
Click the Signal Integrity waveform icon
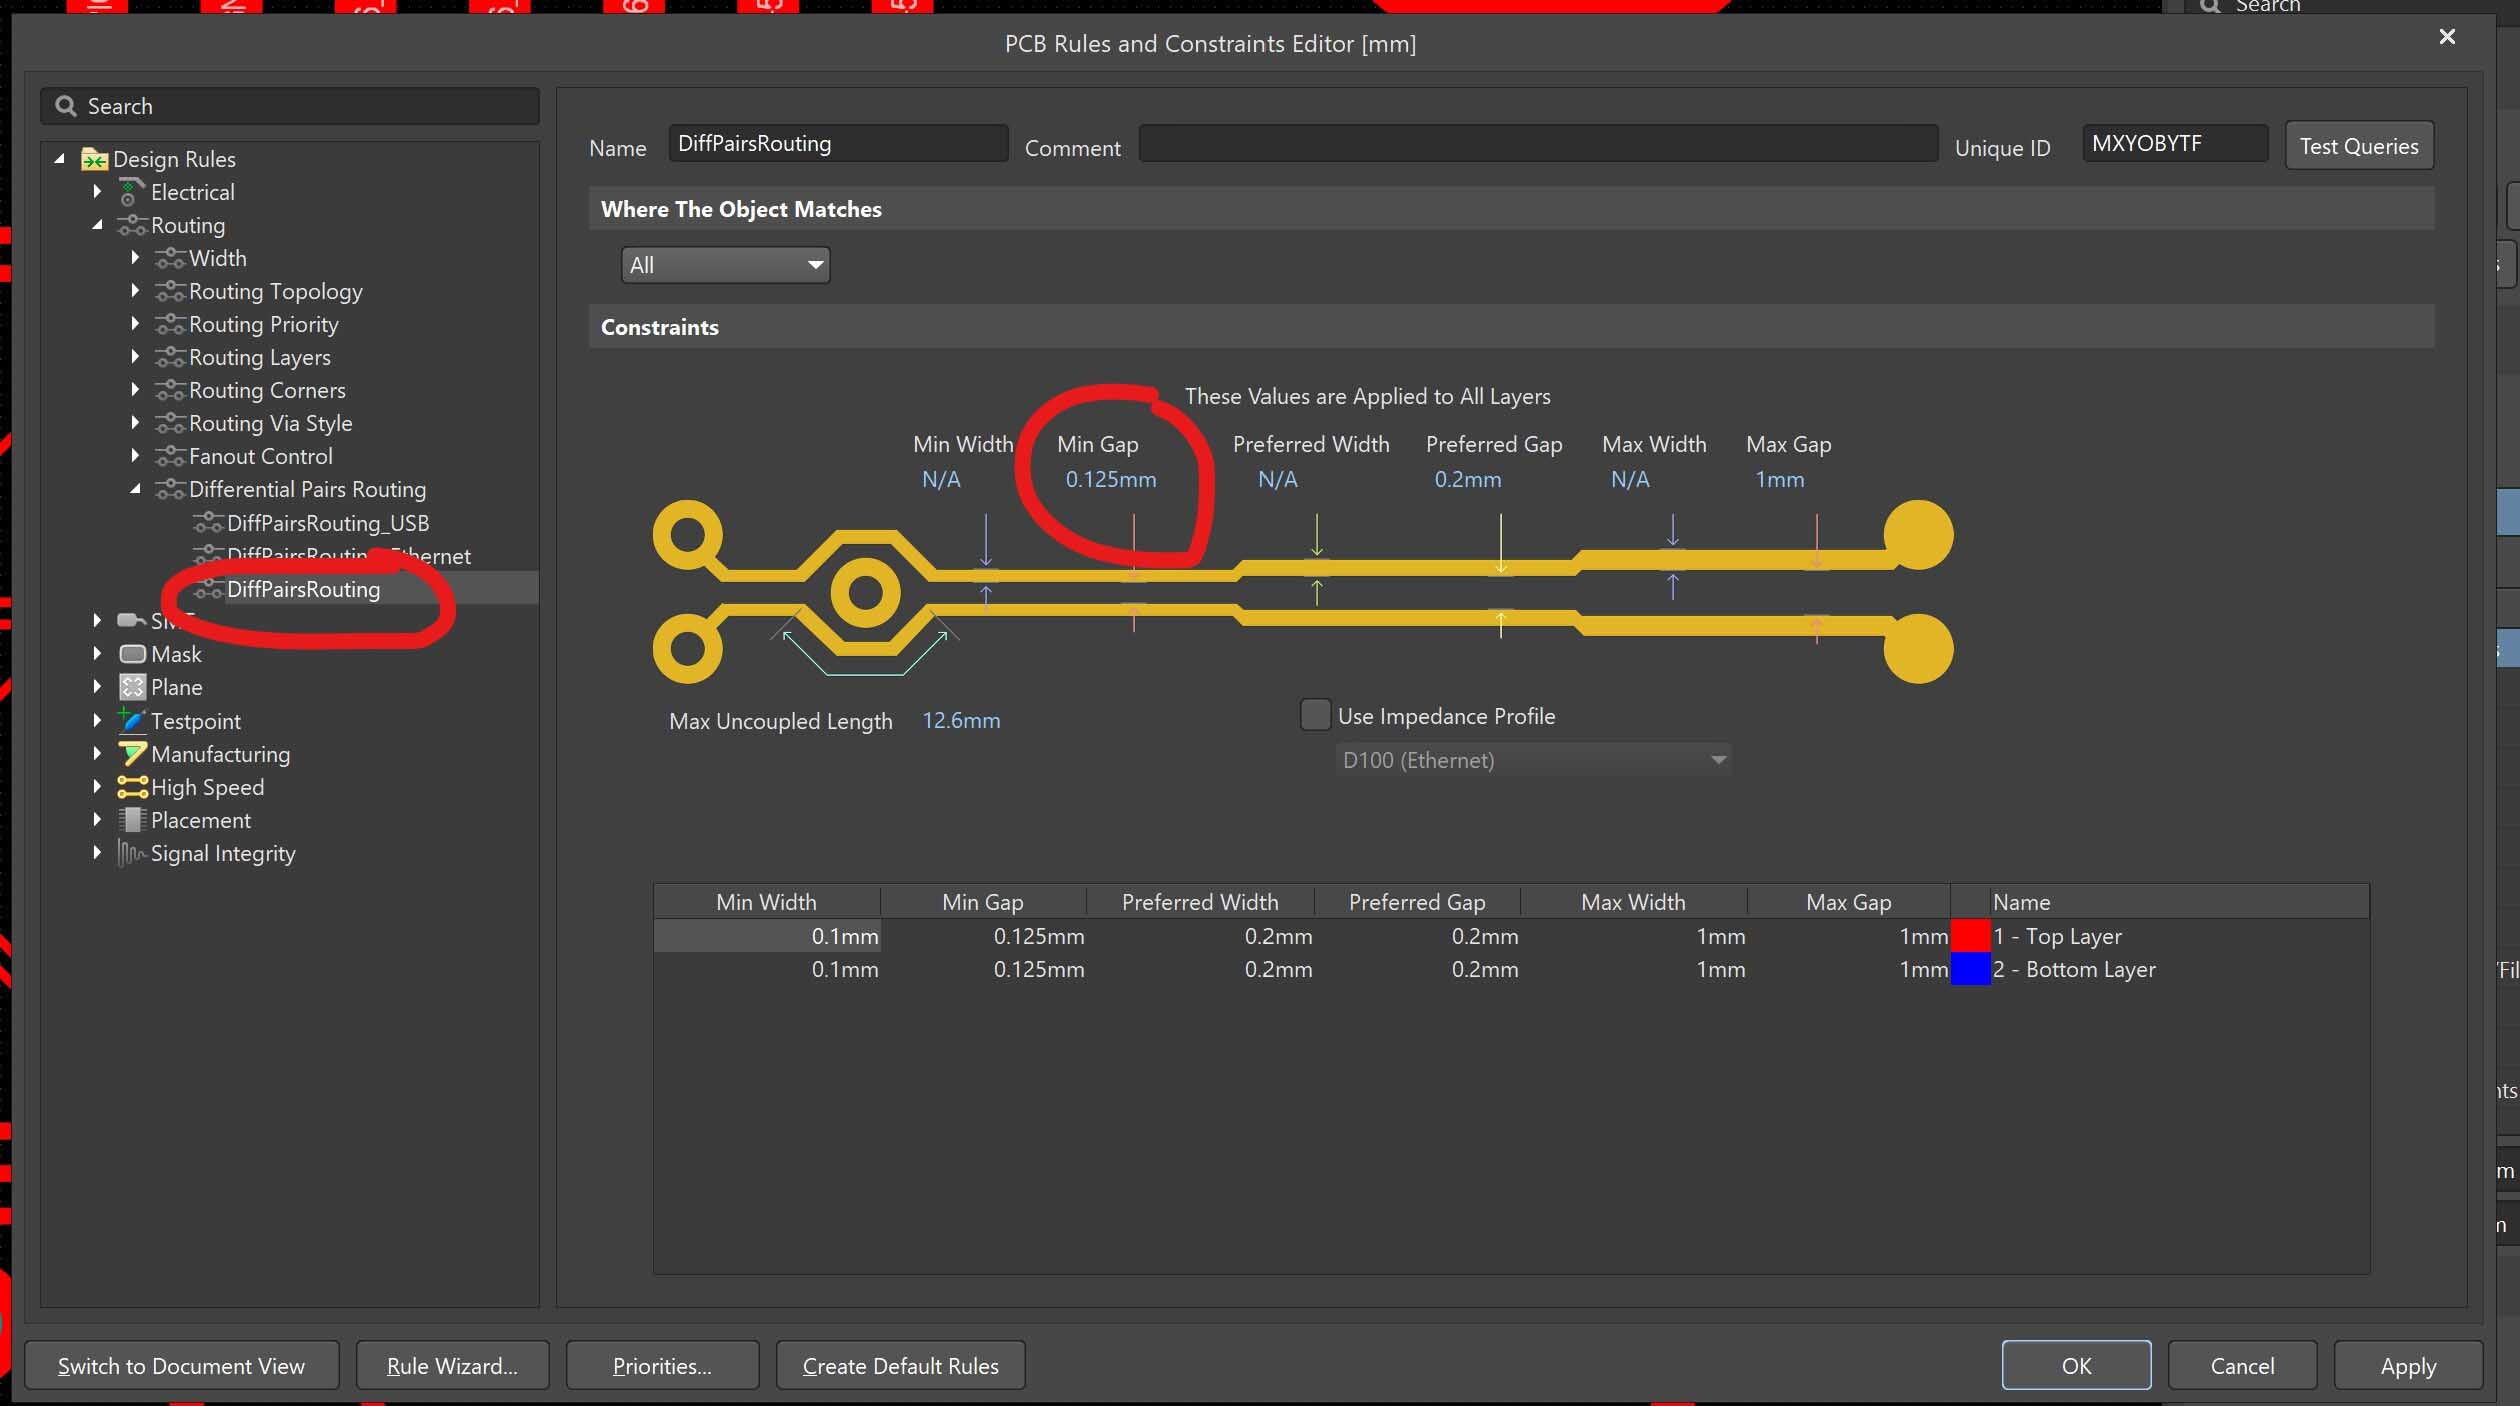(x=132, y=853)
